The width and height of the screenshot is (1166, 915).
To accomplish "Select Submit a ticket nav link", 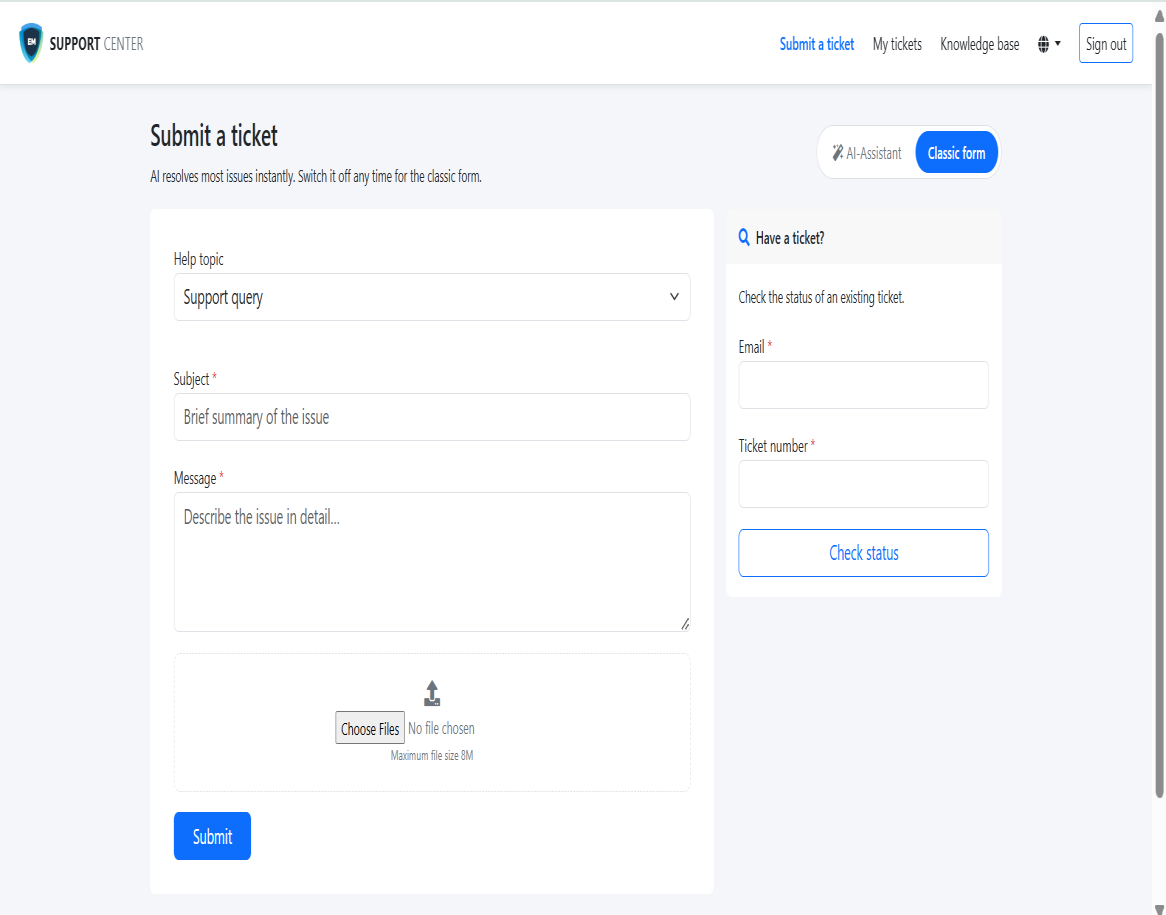I will point(816,44).
